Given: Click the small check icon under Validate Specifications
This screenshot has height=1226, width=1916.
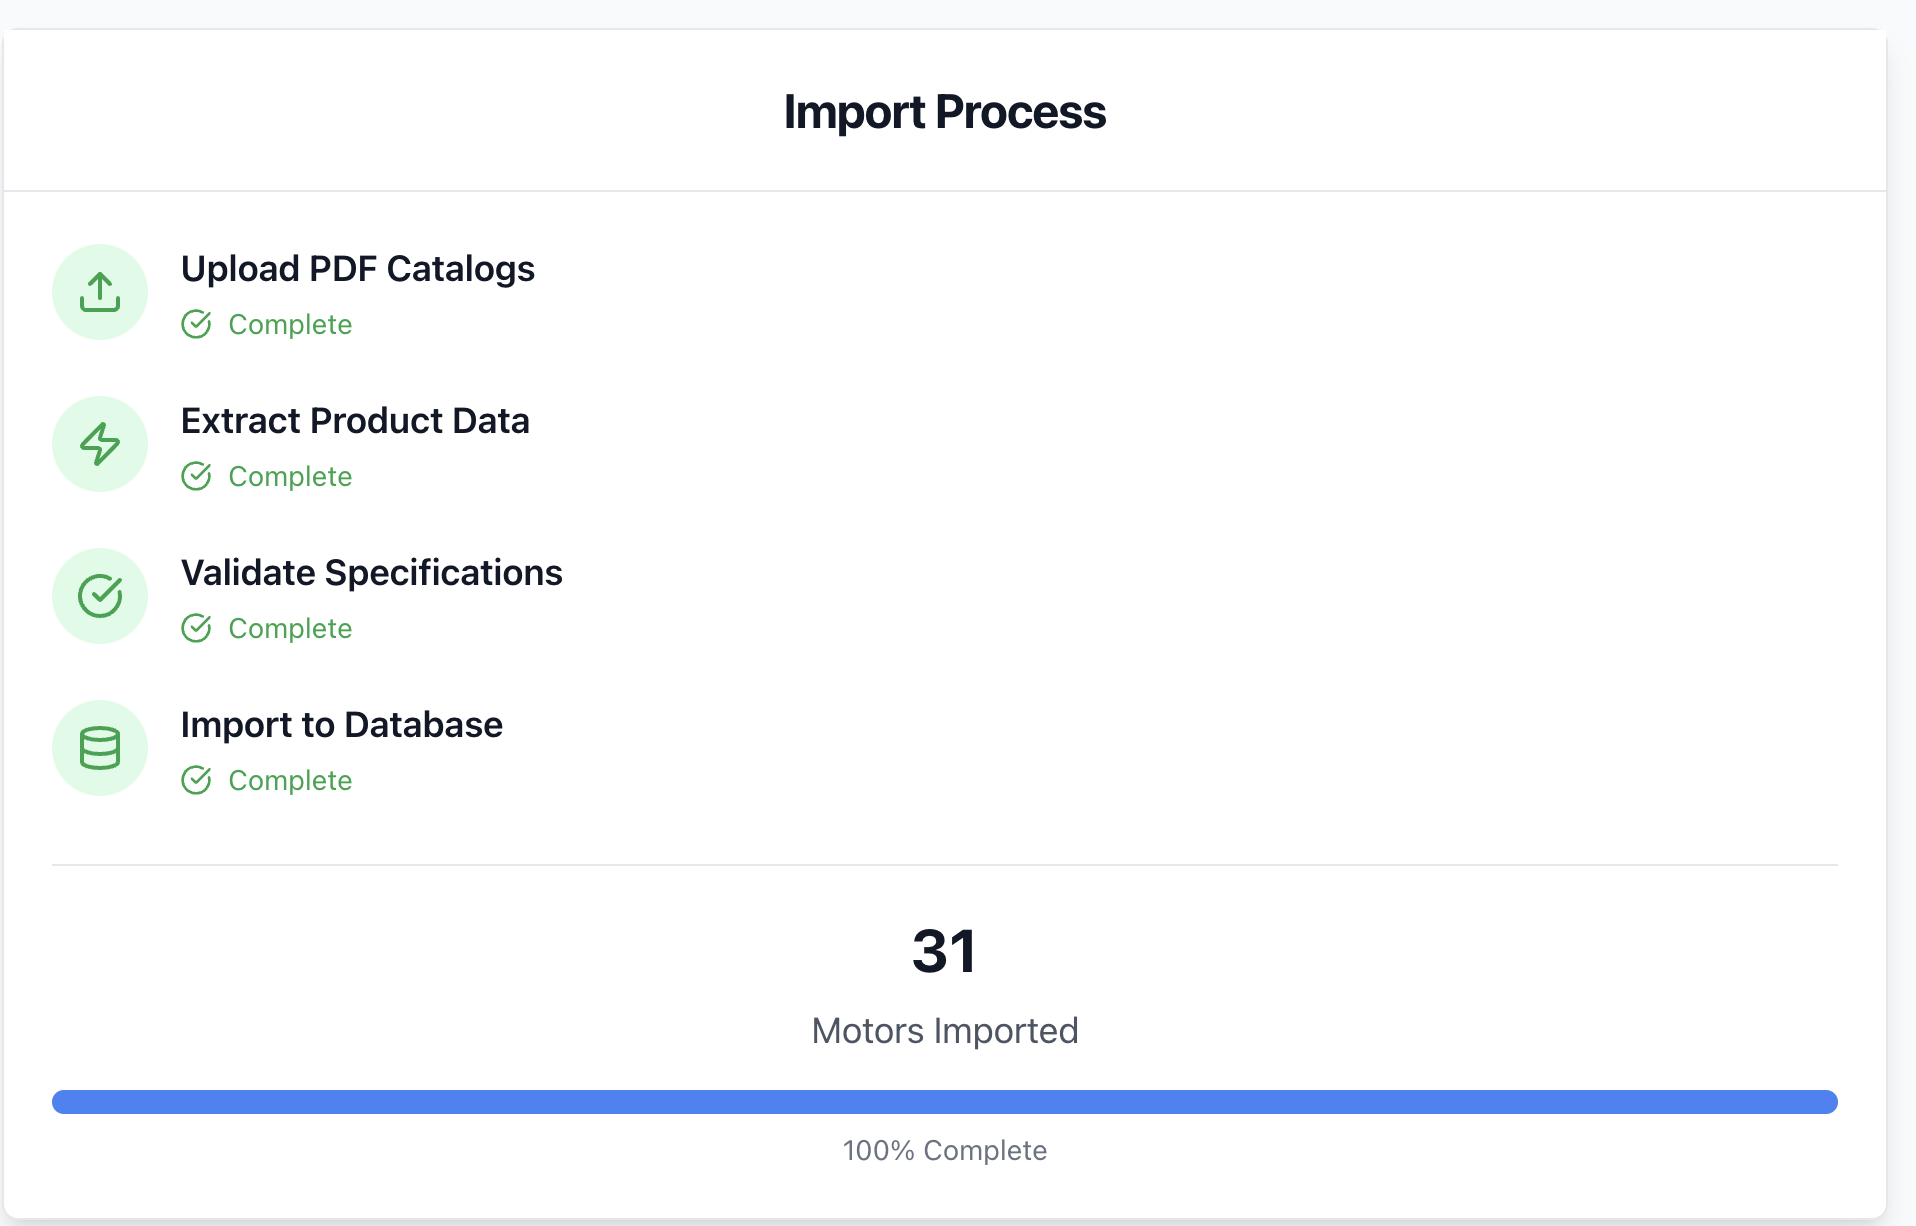Looking at the screenshot, I should (x=196, y=628).
